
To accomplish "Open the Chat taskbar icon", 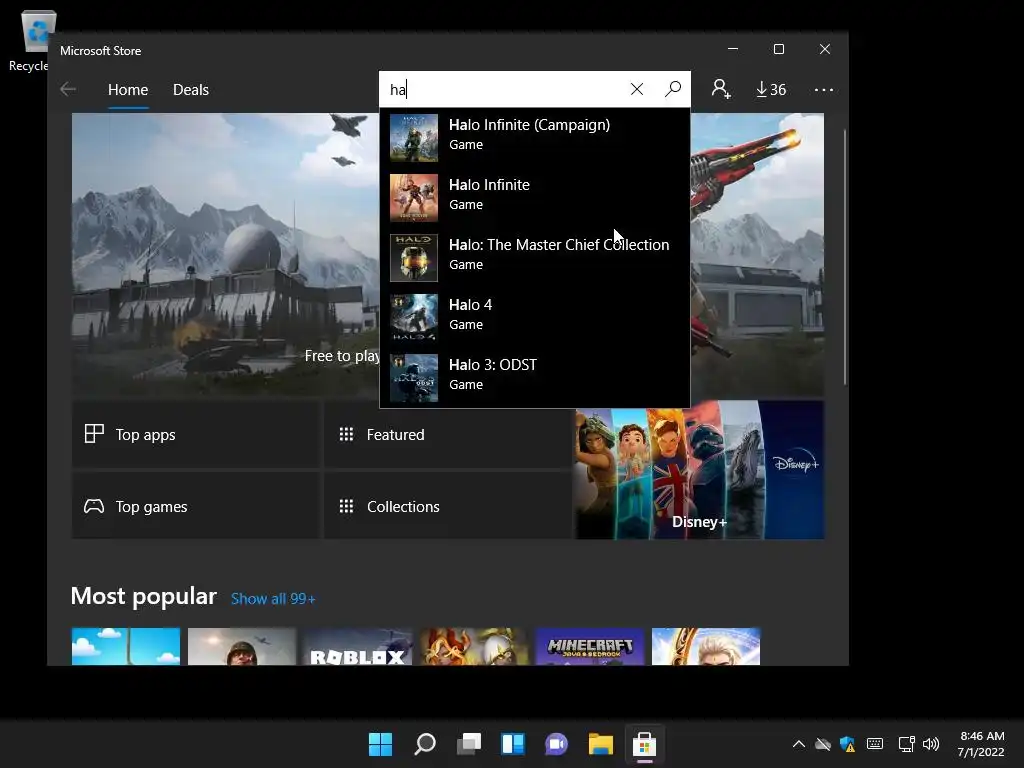I will (x=556, y=744).
